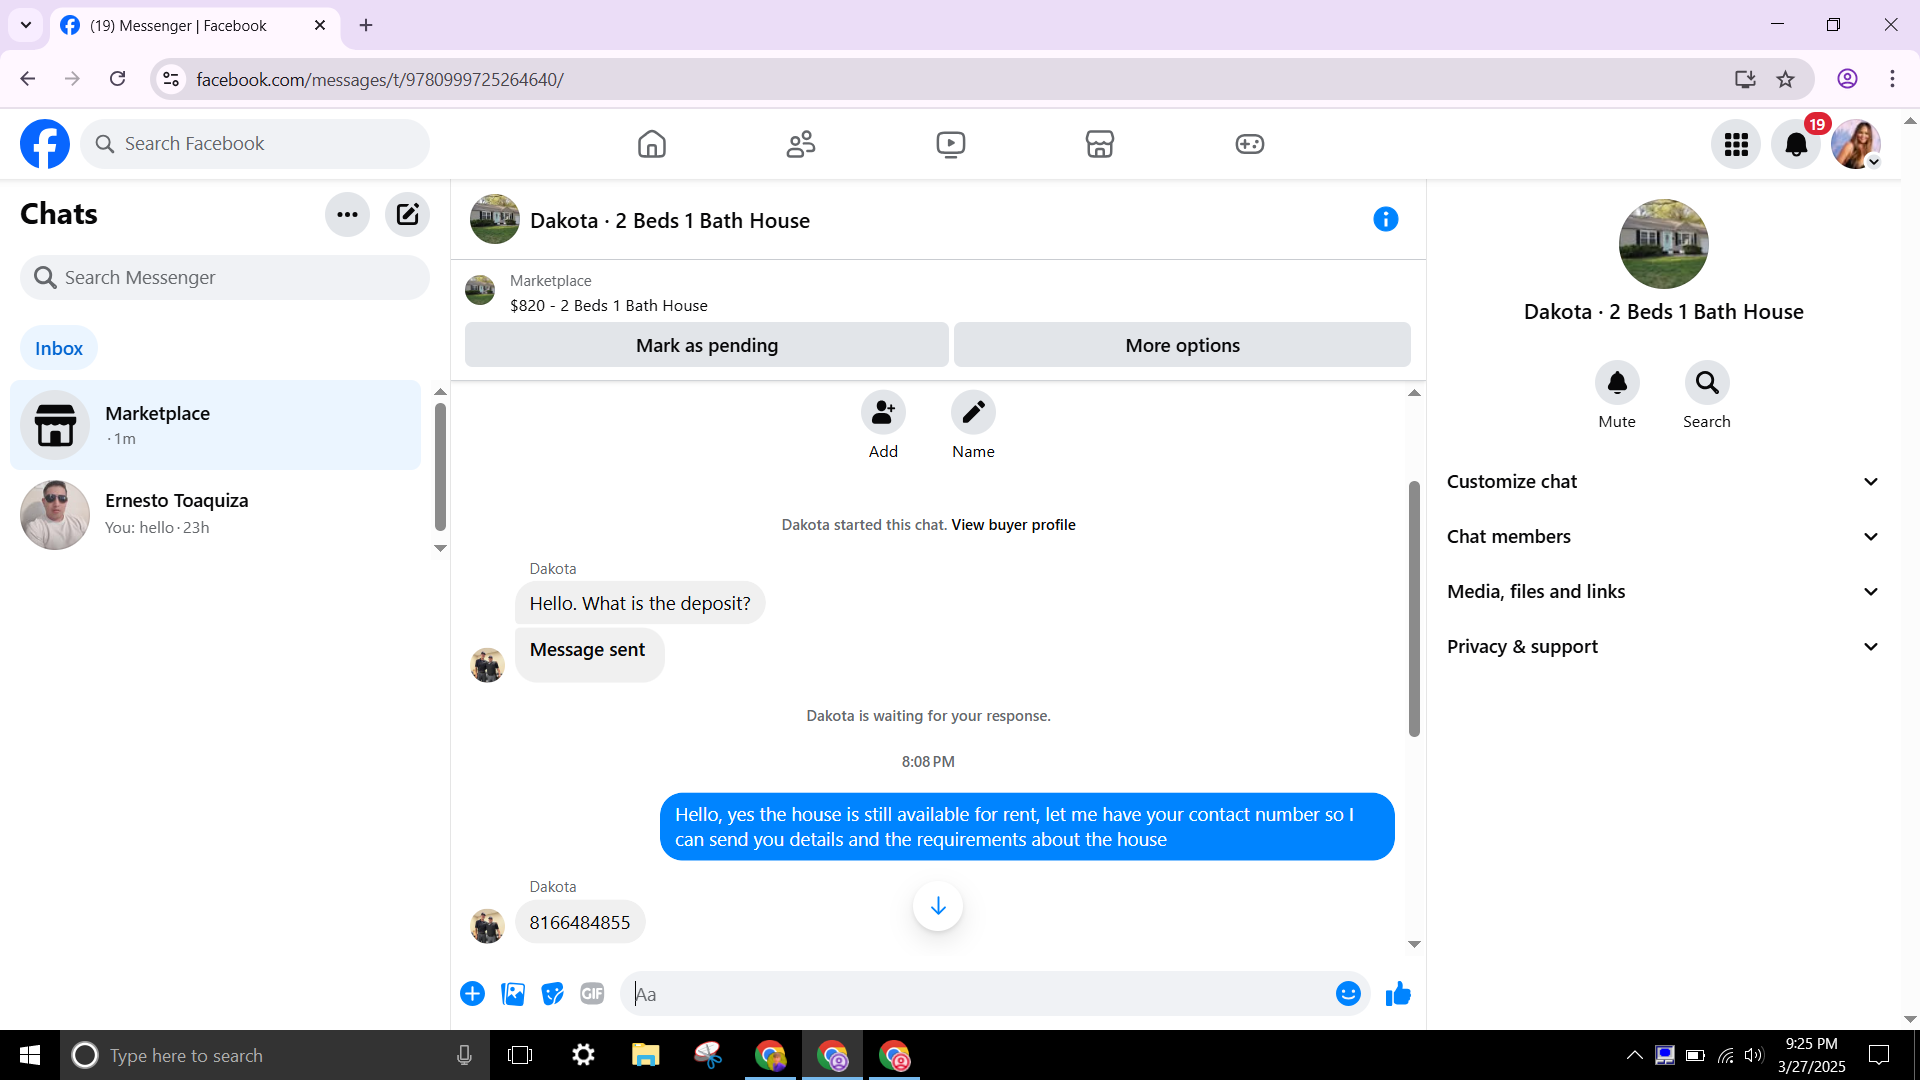Attach a photo using the image icon
The image size is (1920, 1080).
pos(513,994)
